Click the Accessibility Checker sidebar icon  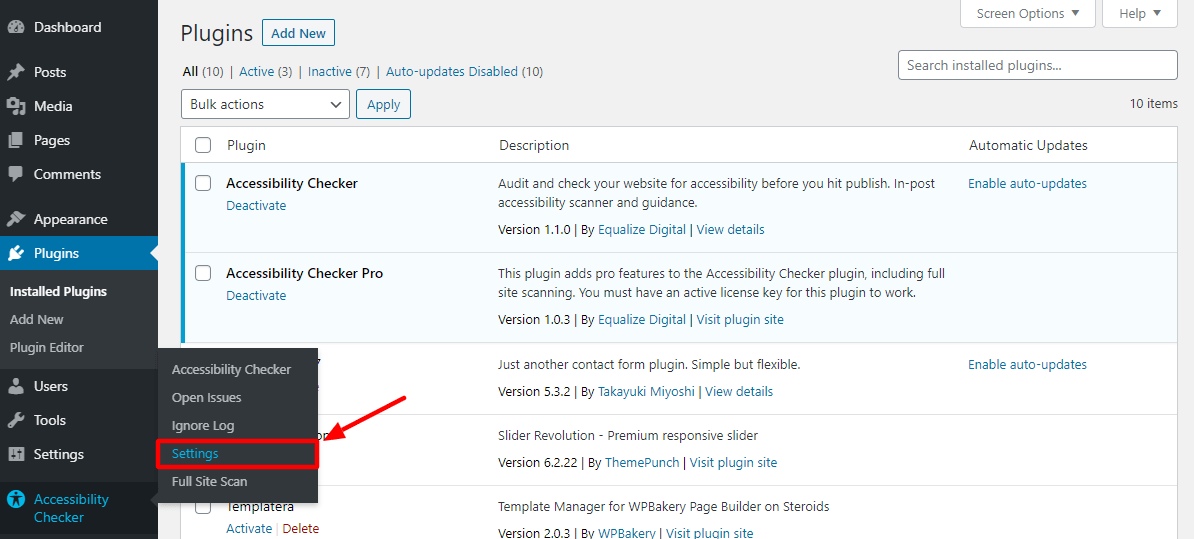click(x=16, y=499)
